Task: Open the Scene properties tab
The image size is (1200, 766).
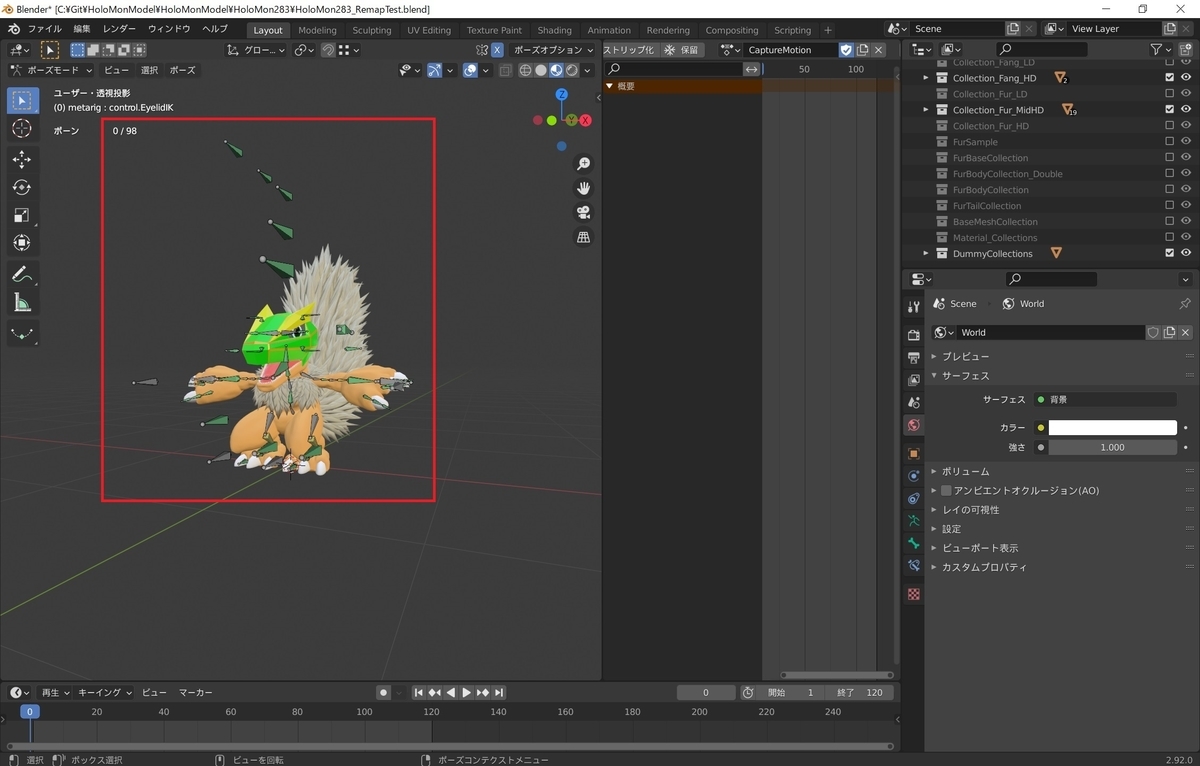Action: [x=913, y=402]
